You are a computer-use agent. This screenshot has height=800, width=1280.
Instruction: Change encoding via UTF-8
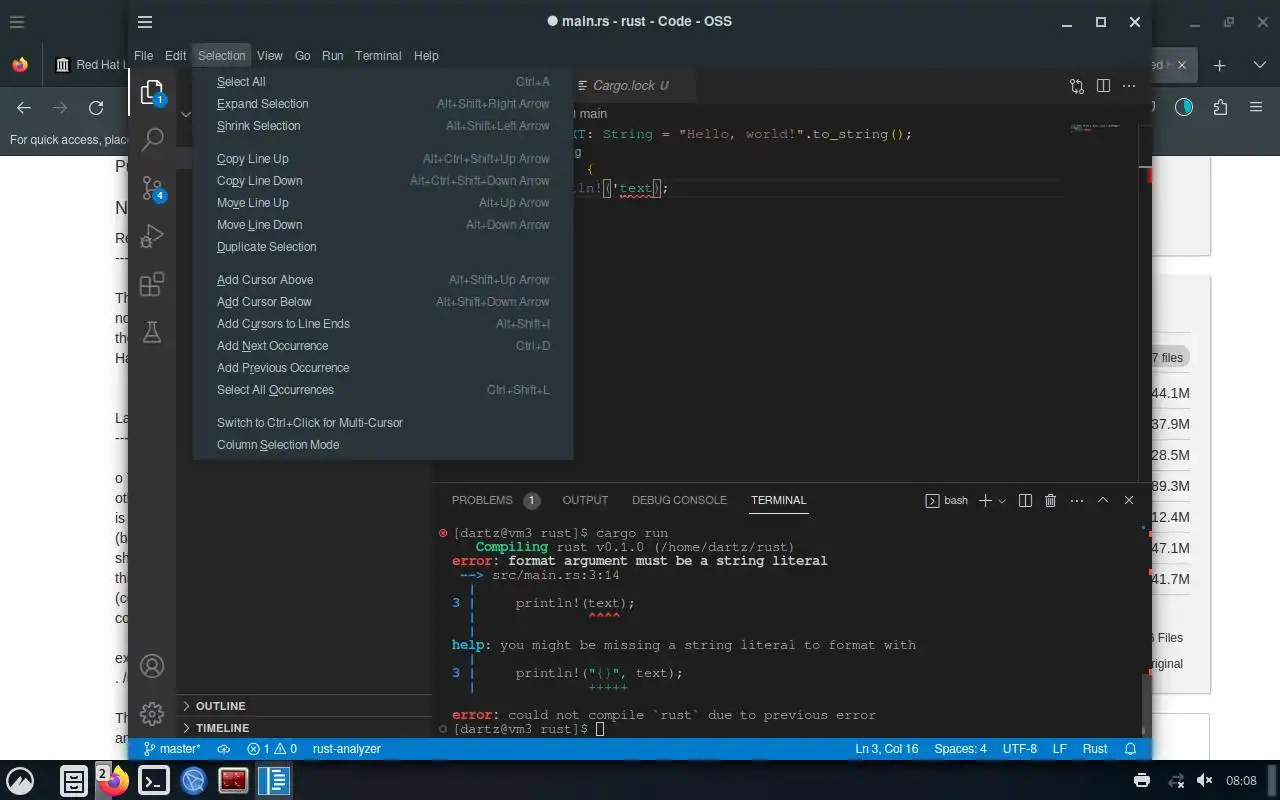pyautogui.click(x=1020, y=749)
